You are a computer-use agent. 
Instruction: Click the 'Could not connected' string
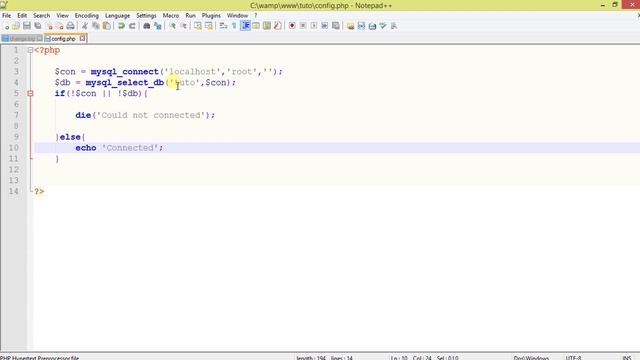tap(151, 116)
